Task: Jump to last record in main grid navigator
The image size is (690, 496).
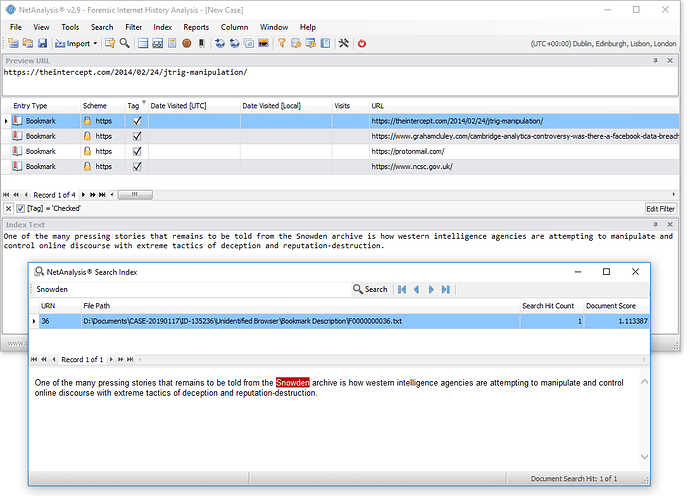Action: (x=102, y=195)
